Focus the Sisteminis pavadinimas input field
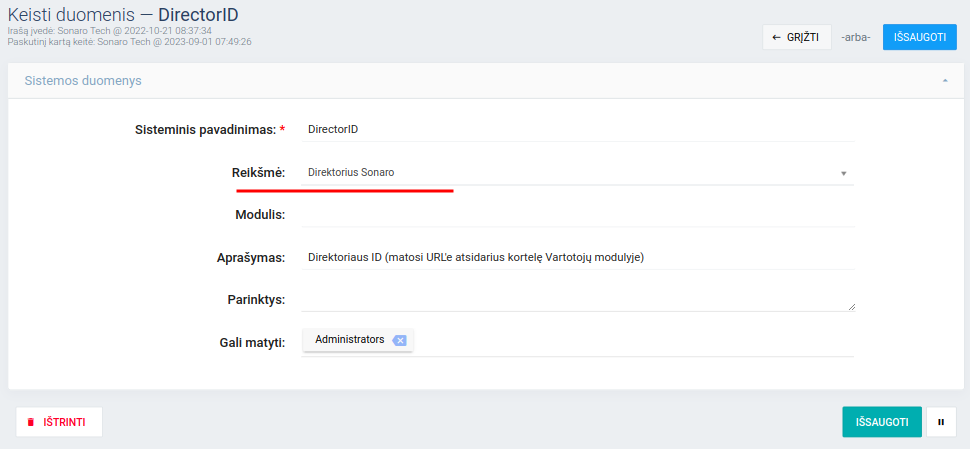 click(x=577, y=129)
